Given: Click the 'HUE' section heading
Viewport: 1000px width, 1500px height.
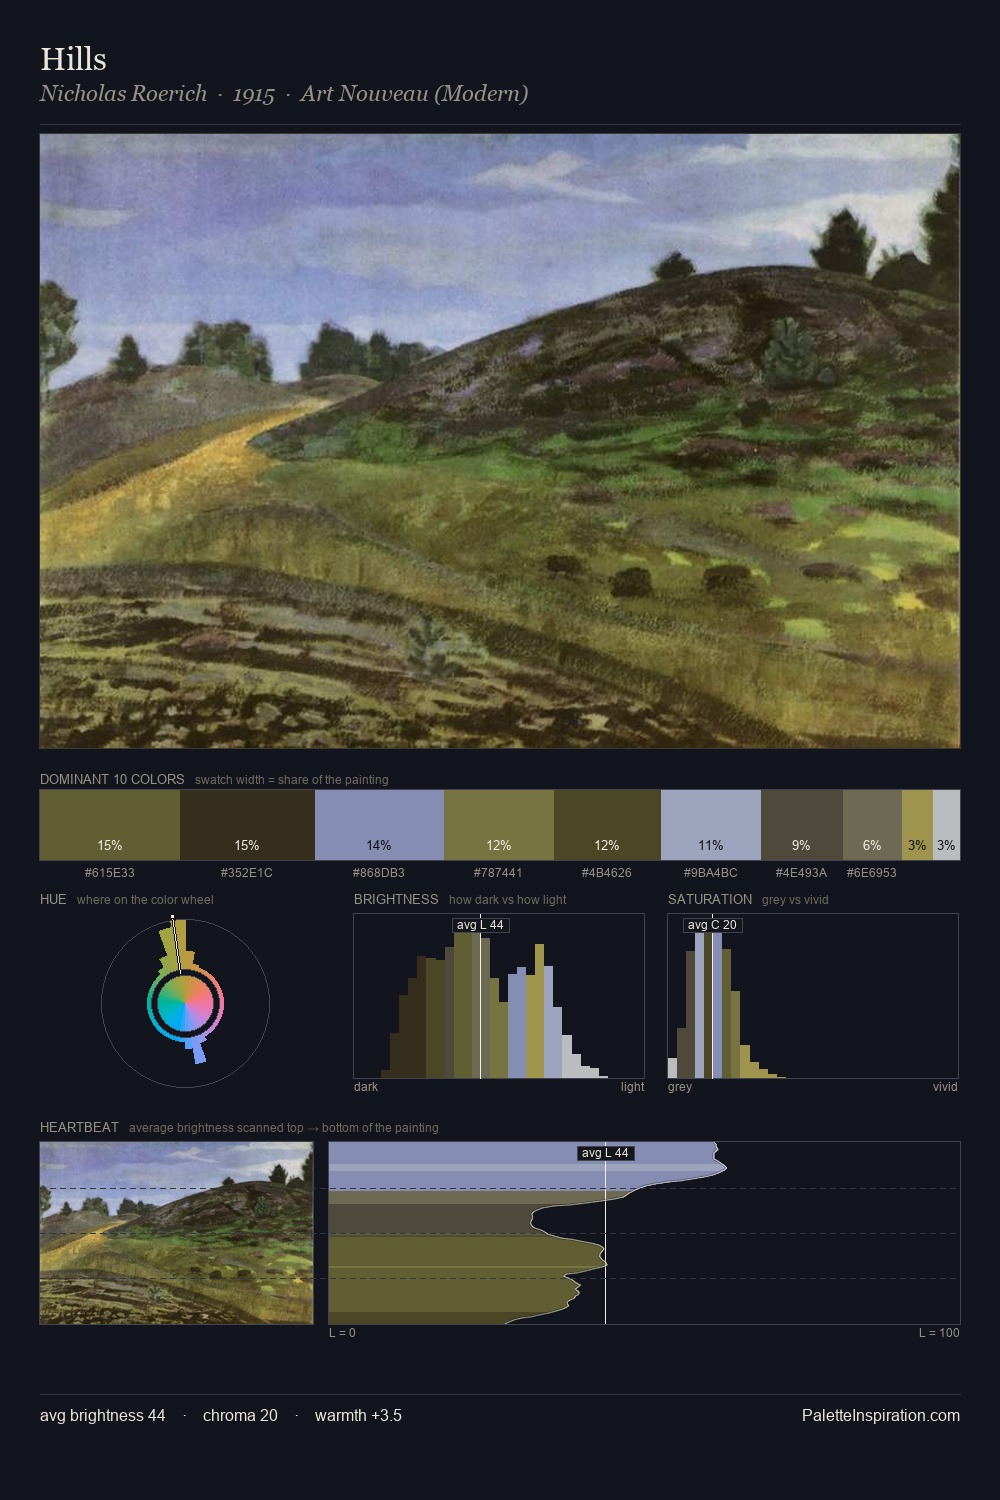Looking at the screenshot, I should (x=53, y=899).
